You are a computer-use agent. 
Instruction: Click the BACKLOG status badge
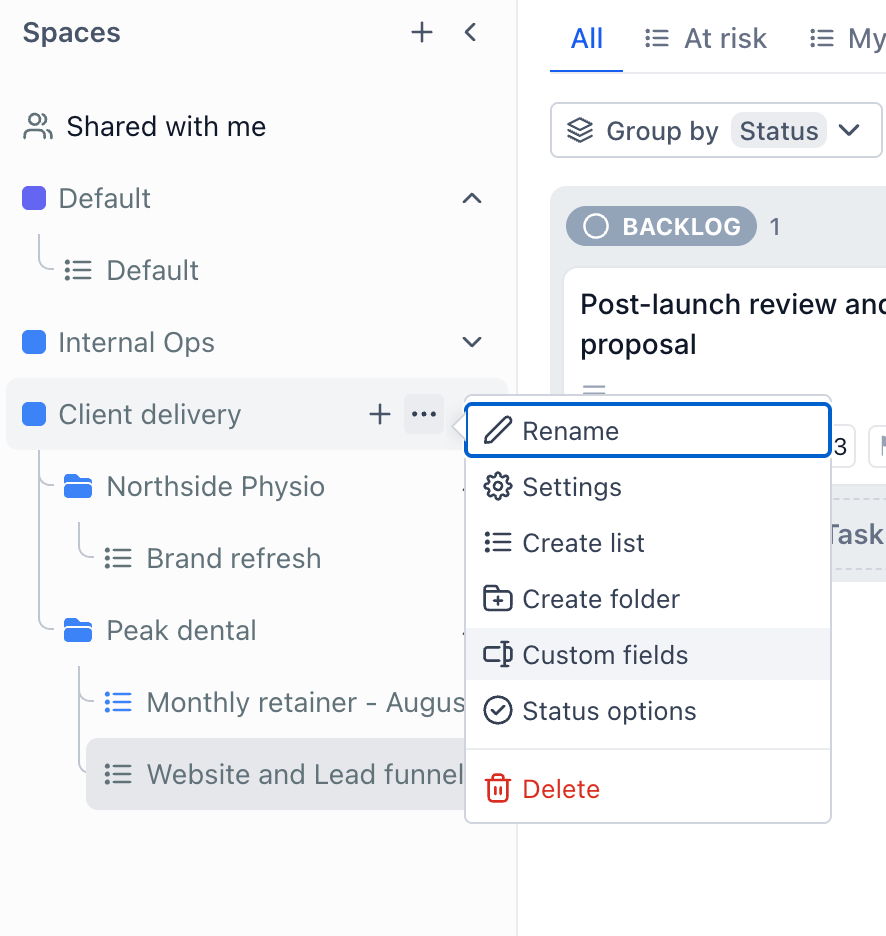661,226
